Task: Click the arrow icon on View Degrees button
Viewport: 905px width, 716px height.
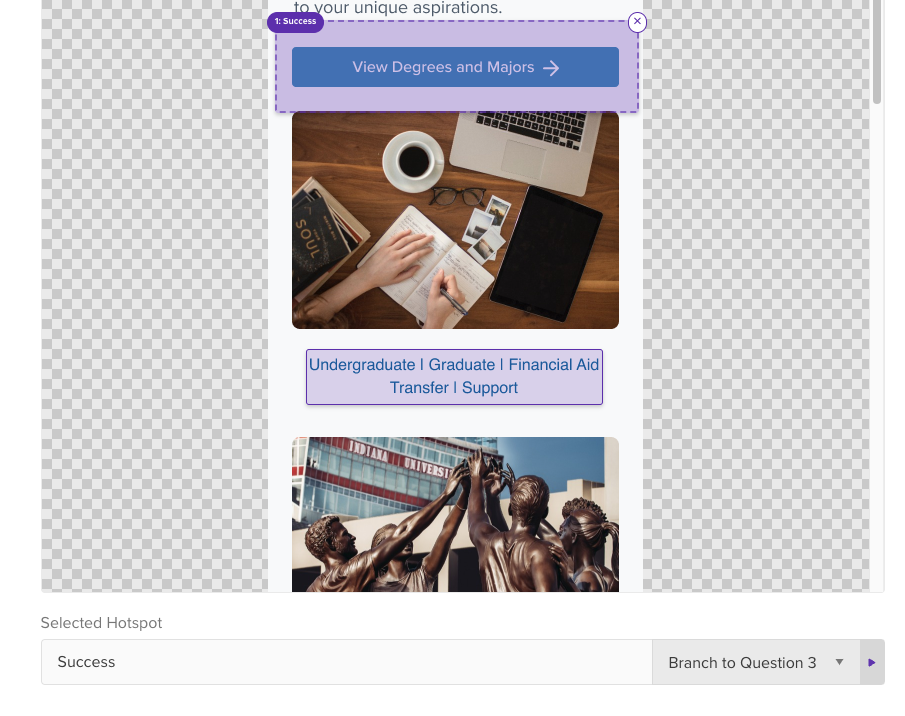Action: 551,68
